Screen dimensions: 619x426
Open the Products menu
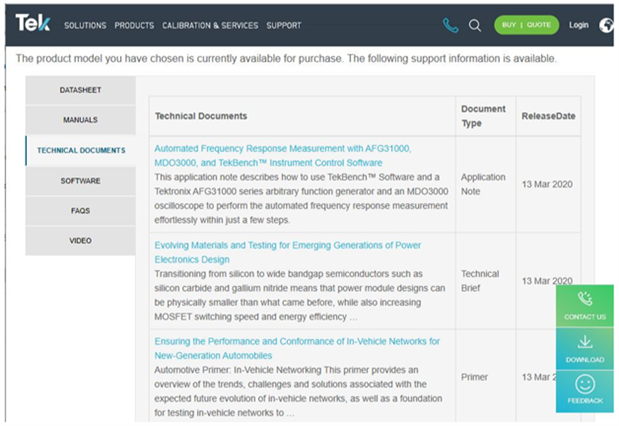(x=134, y=25)
